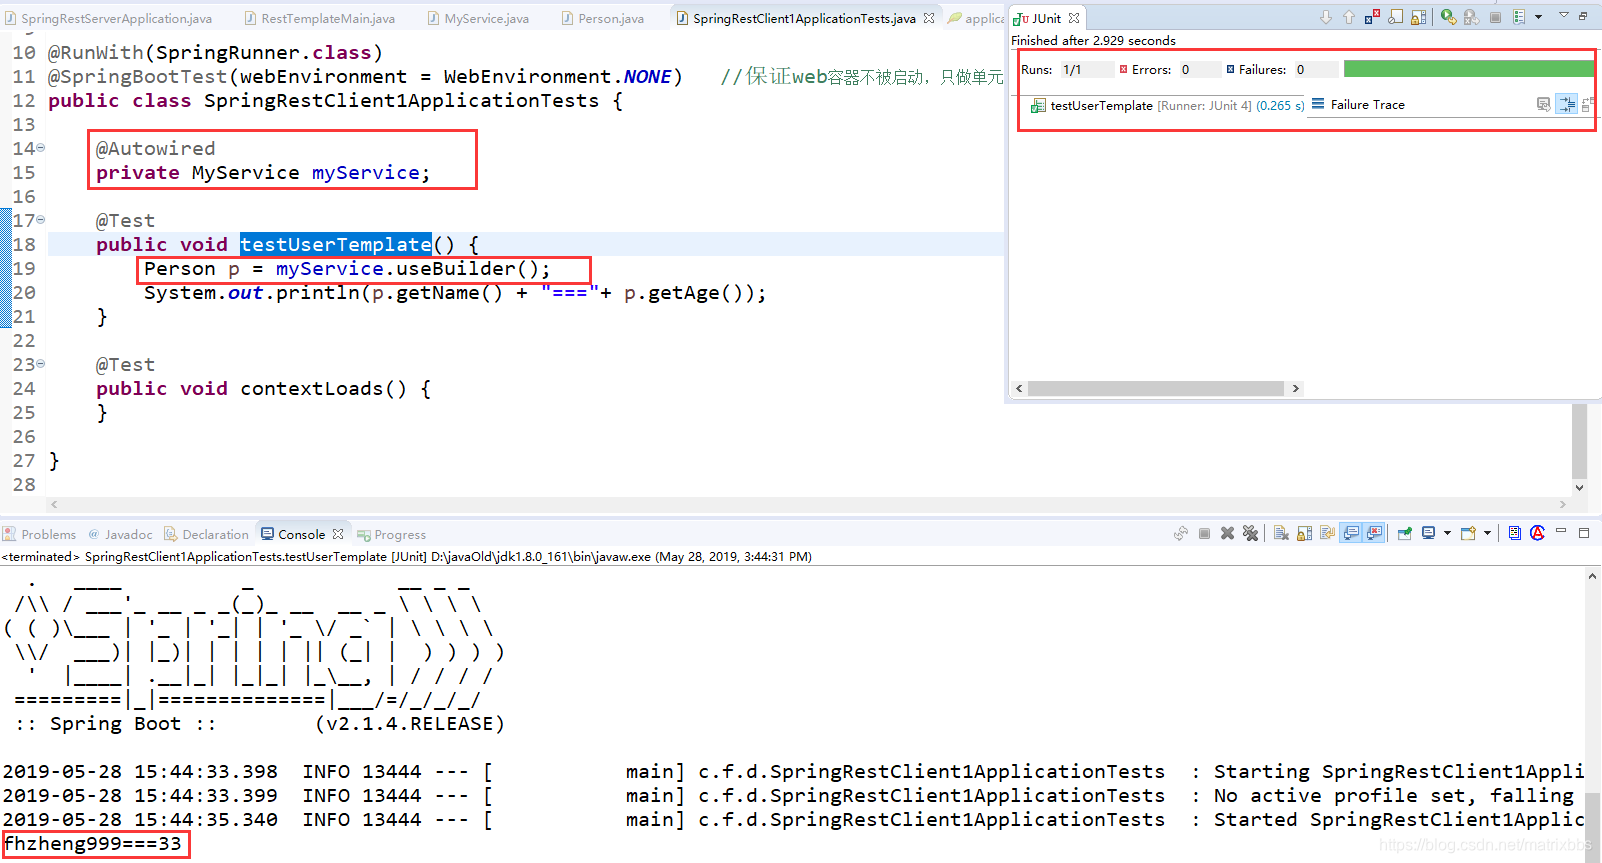This screenshot has height=863, width=1602.
Task: Click Pin Console icon
Action: pos(1405,533)
